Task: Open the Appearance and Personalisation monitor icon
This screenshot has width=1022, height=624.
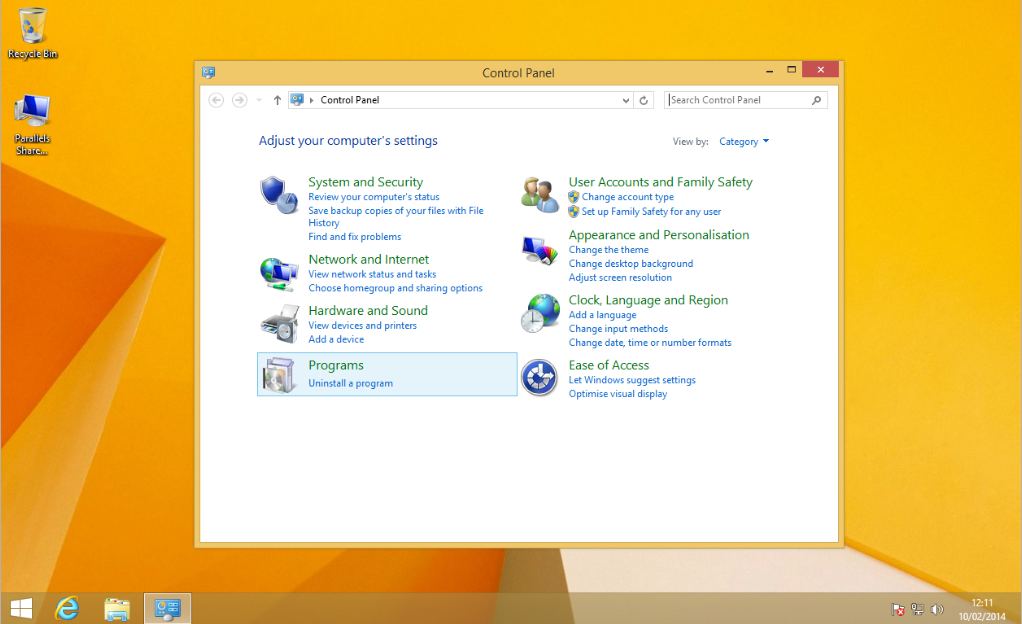Action: [x=540, y=251]
